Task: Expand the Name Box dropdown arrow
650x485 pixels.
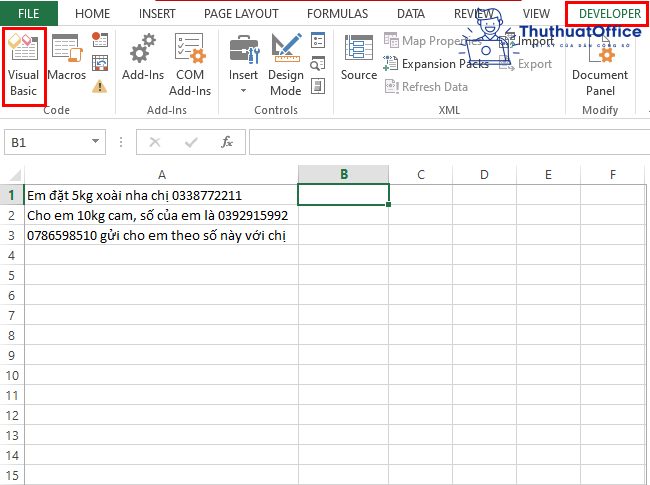Action: [x=95, y=141]
